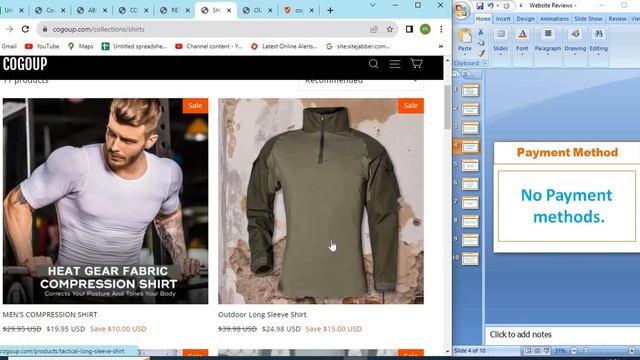The height and width of the screenshot is (360, 640).
Task: Open the Font group dropdown
Action: [522, 41]
